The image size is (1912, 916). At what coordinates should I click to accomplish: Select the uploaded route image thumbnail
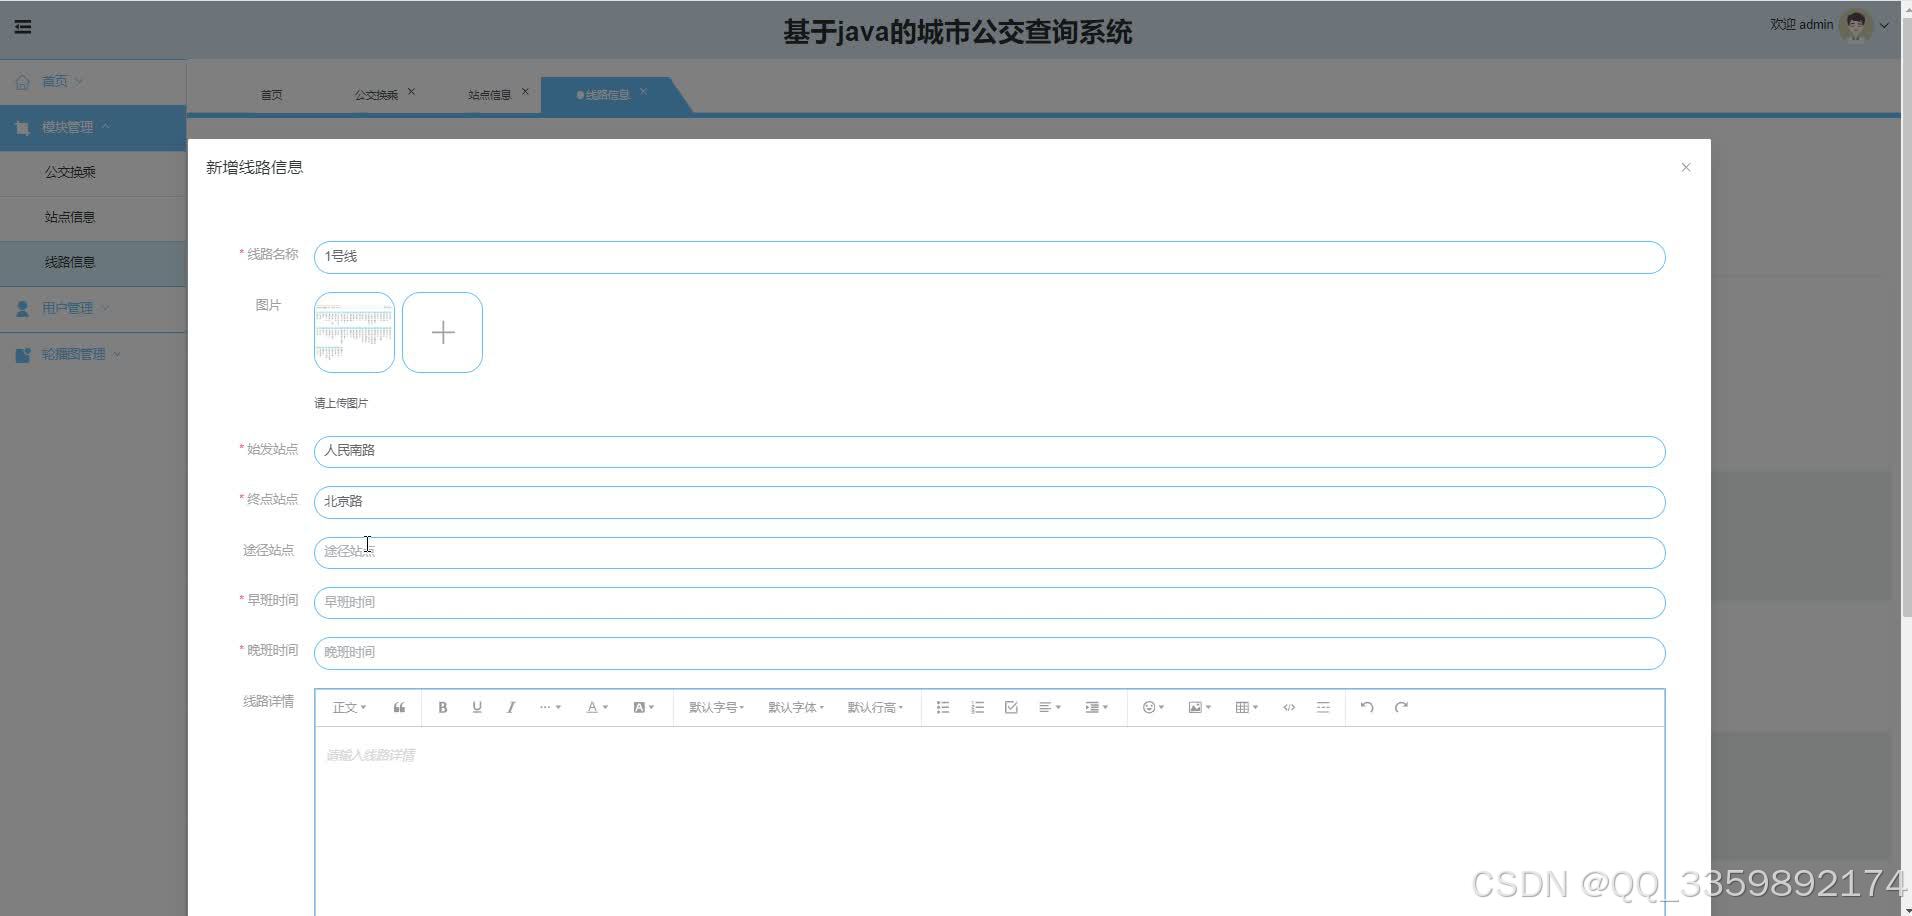(354, 332)
